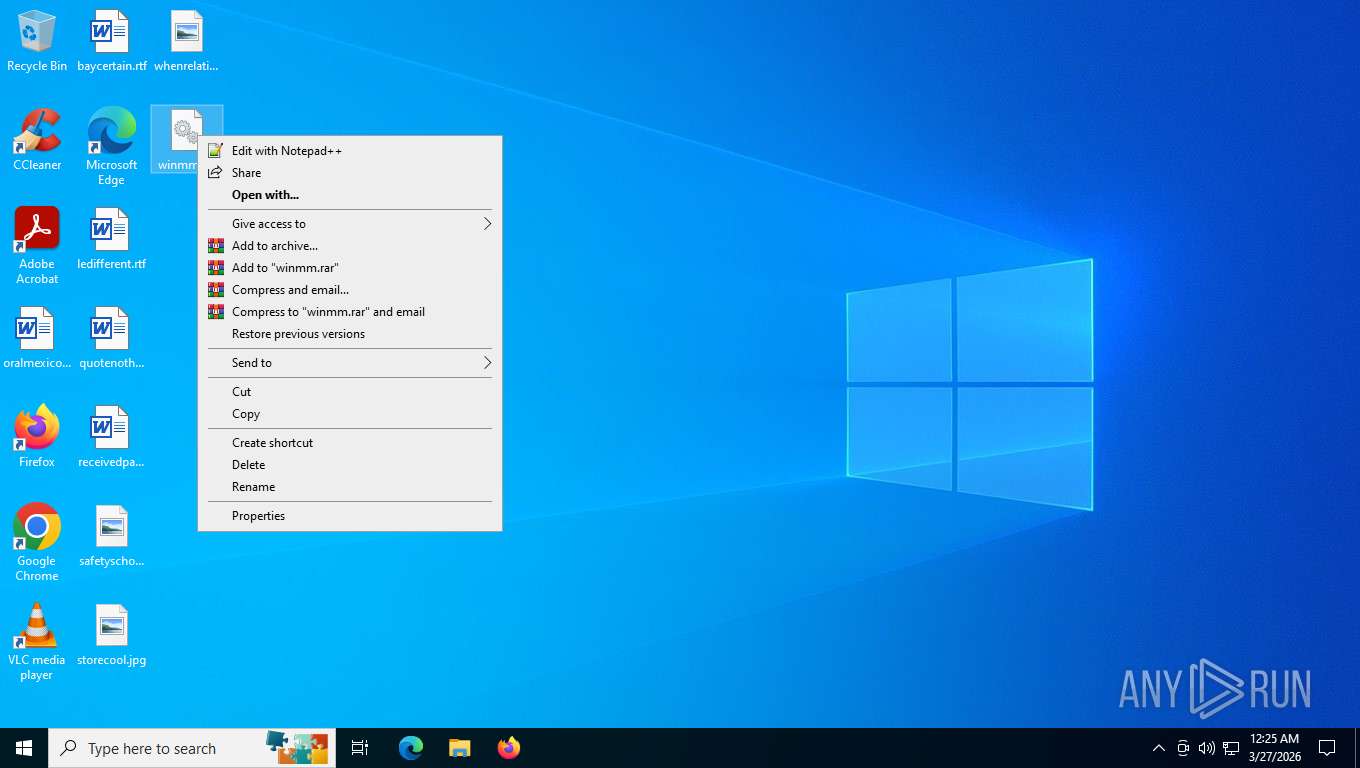
Task: Select the quotenoth... Word document icon
Action: 111,338
